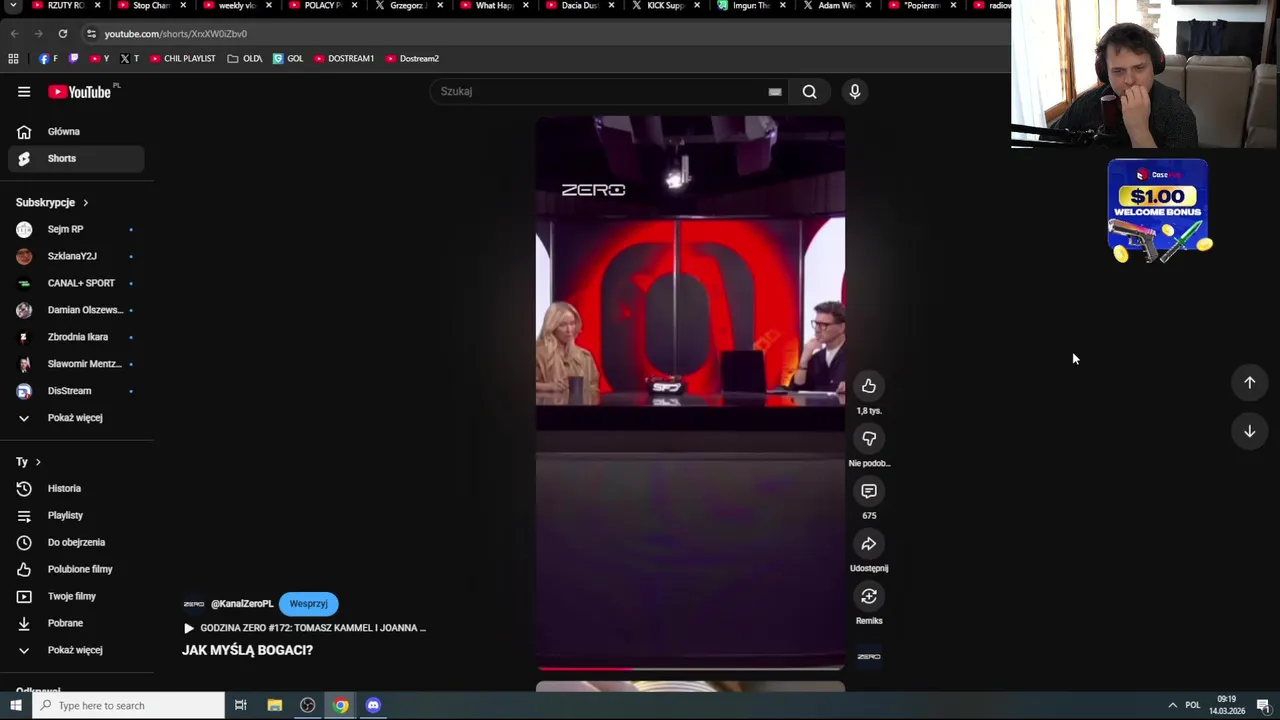Select Shorts in the sidebar
This screenshot has height=720, width=1280.
pos(76,158)
